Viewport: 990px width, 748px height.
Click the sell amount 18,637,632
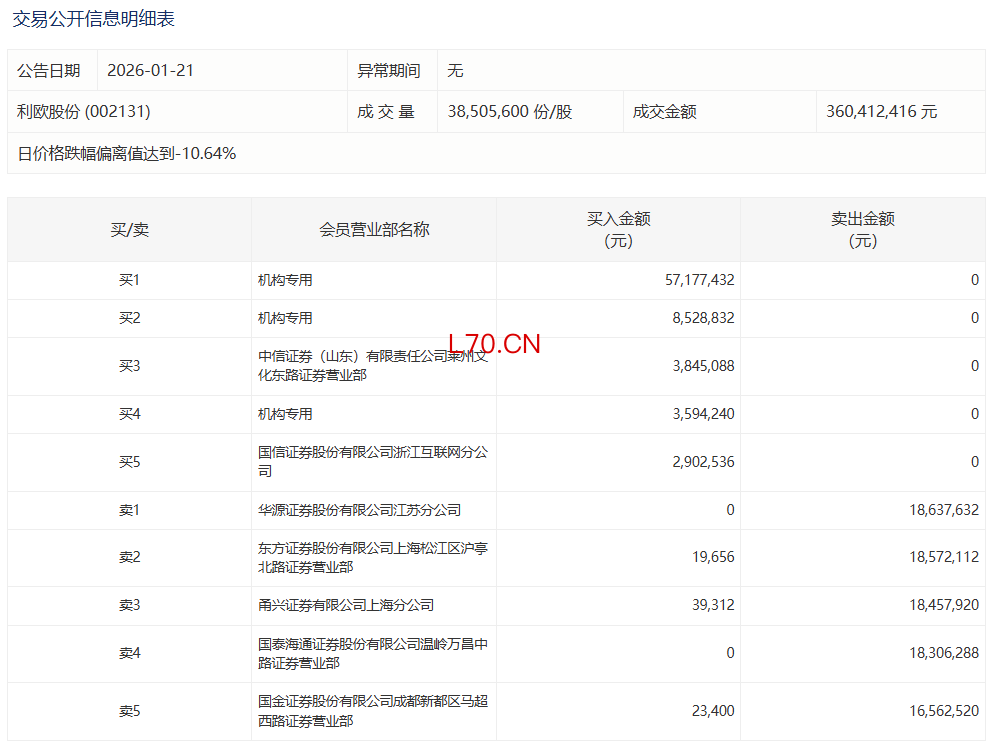tap(944, 510)
